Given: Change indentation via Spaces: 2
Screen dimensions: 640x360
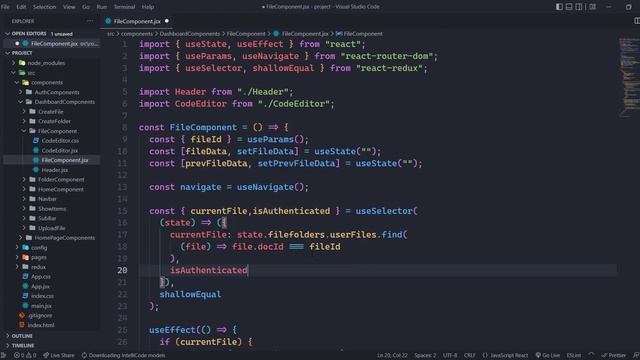Looking at the screenshot, I should [424, 355].
